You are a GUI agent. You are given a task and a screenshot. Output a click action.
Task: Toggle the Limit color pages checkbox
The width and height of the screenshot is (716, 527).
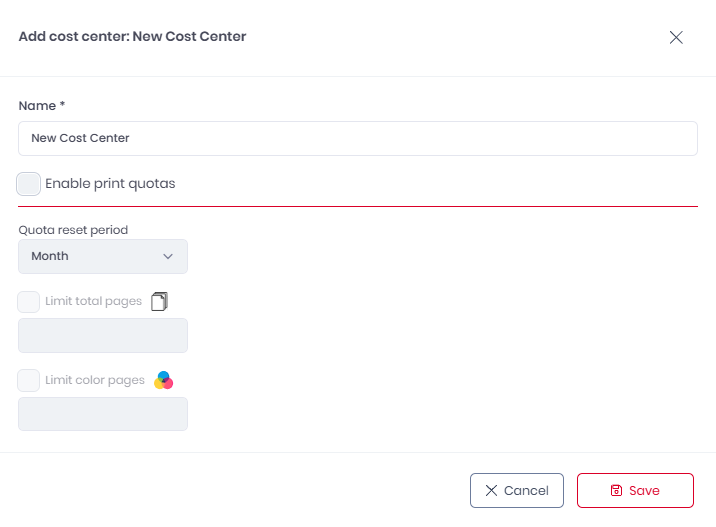[29, 380]
